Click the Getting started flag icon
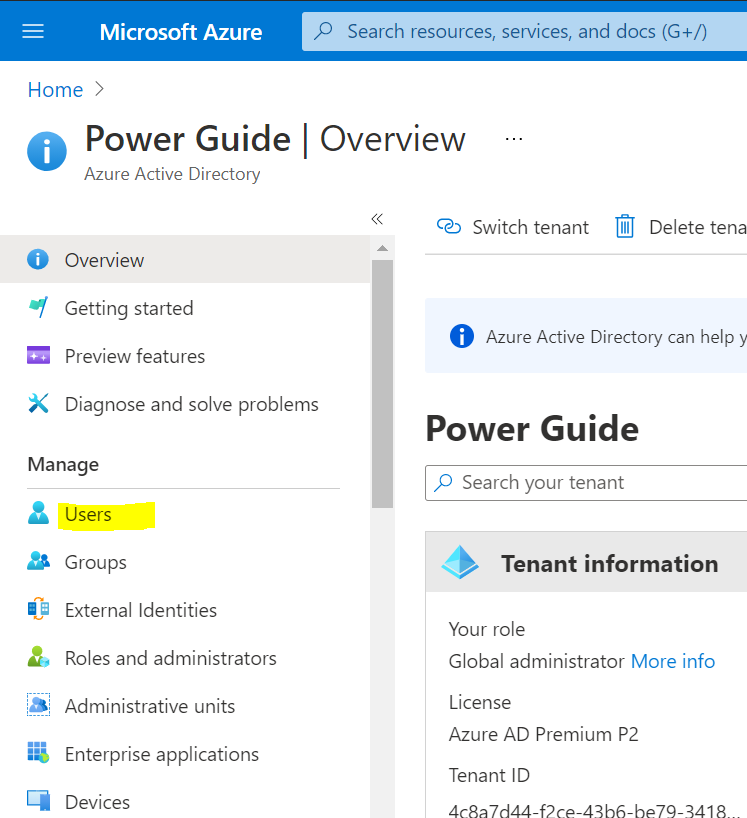 pos(38,307)
